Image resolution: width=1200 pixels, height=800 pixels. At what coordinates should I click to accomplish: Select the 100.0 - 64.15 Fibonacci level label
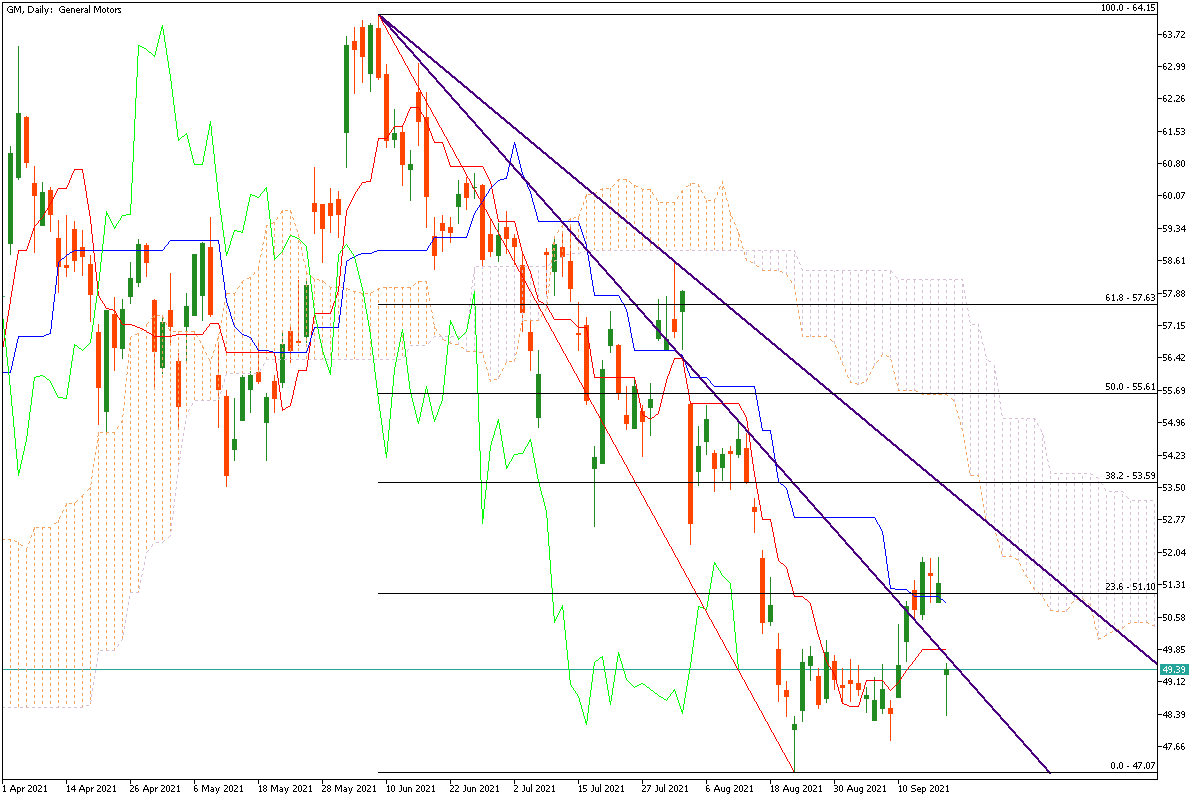[1127, 8]
